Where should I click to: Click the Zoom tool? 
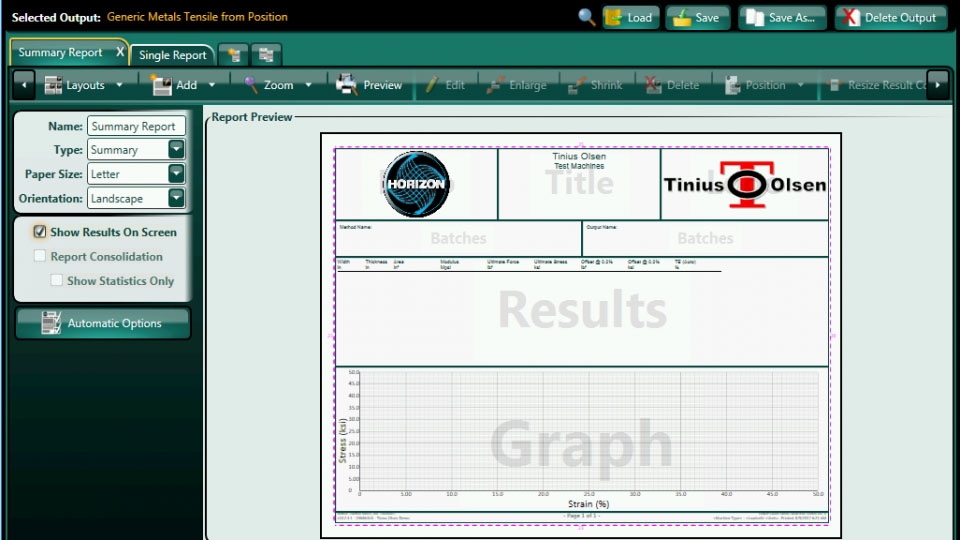[269, 85]
